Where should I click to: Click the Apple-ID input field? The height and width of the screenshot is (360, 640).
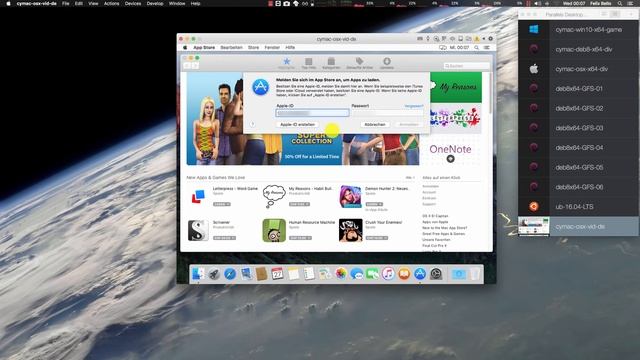pyautogui.click(x=313, y=113)
